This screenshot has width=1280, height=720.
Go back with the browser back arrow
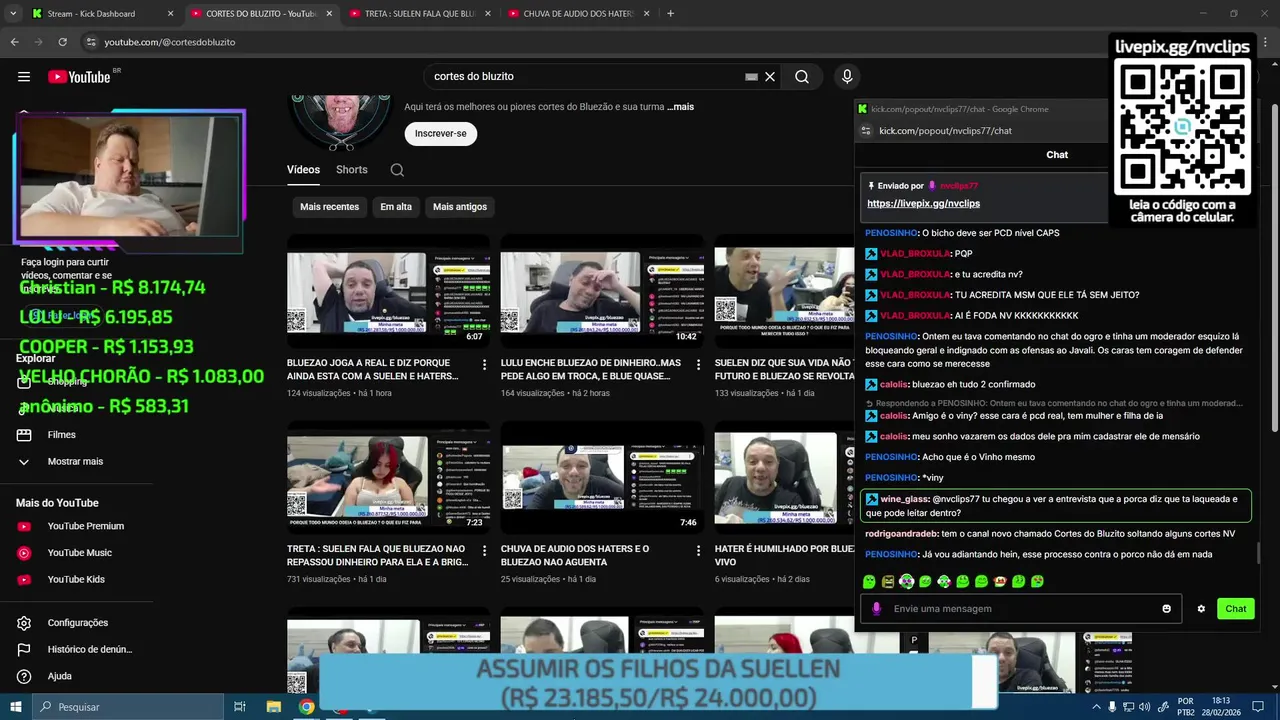[x=14, y=42]
